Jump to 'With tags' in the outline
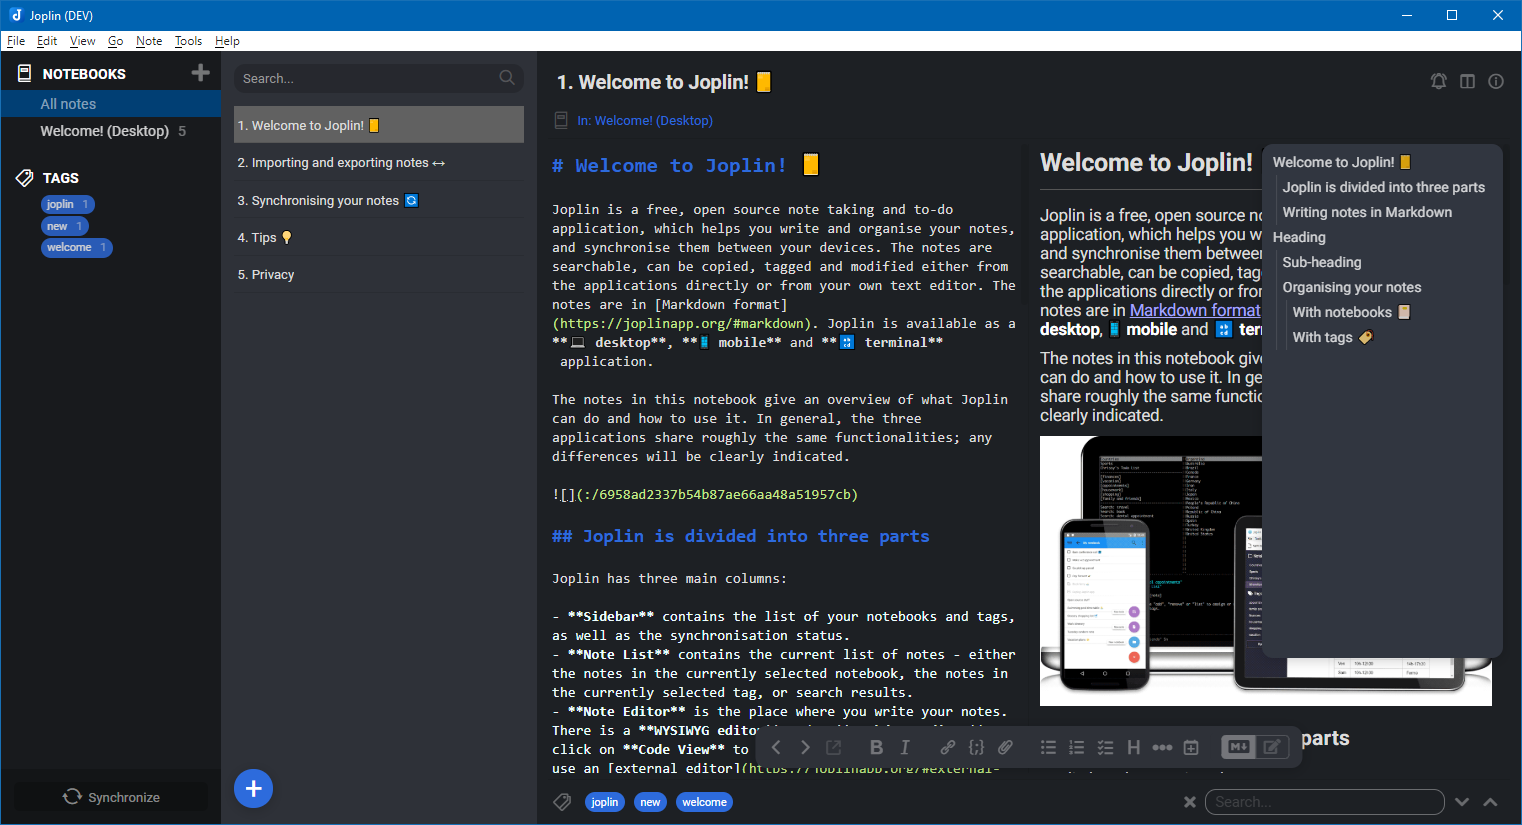 (x=1333, y=337)
